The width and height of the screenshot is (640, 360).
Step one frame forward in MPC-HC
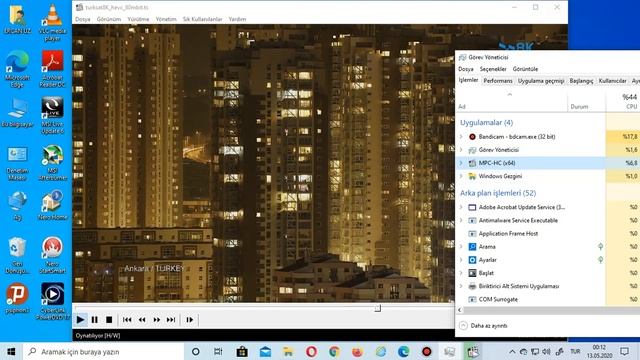point(189,320)
